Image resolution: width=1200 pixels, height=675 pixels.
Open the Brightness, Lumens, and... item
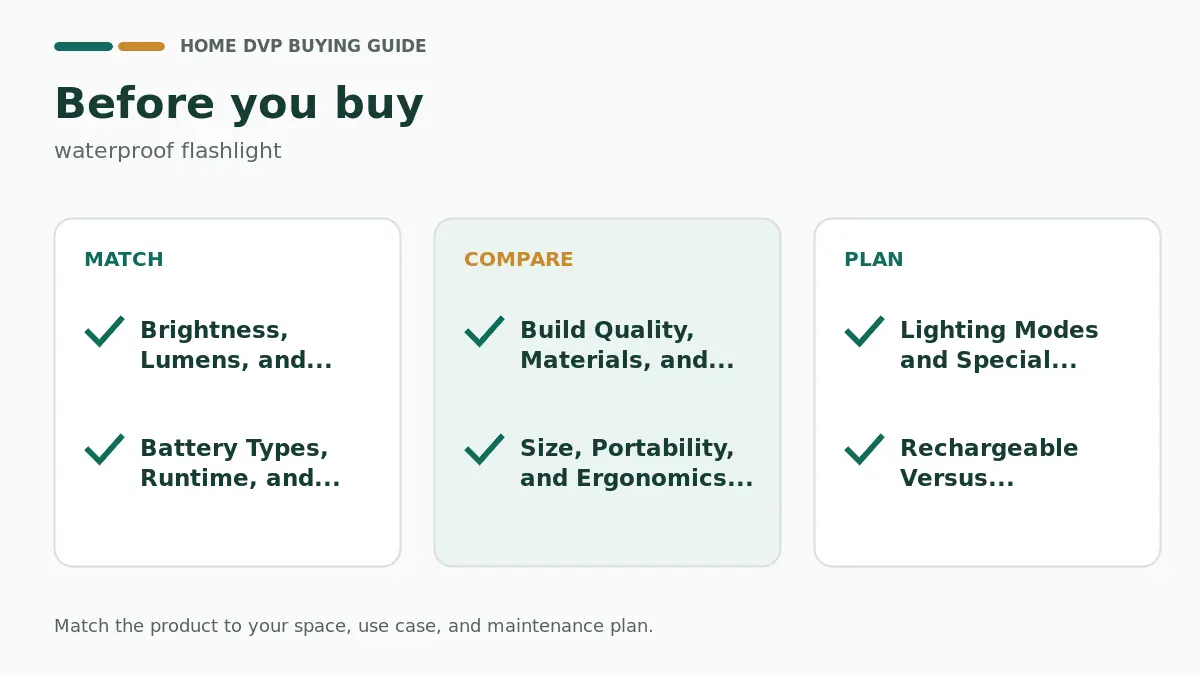pyautogui.click(x=236, y=345)
